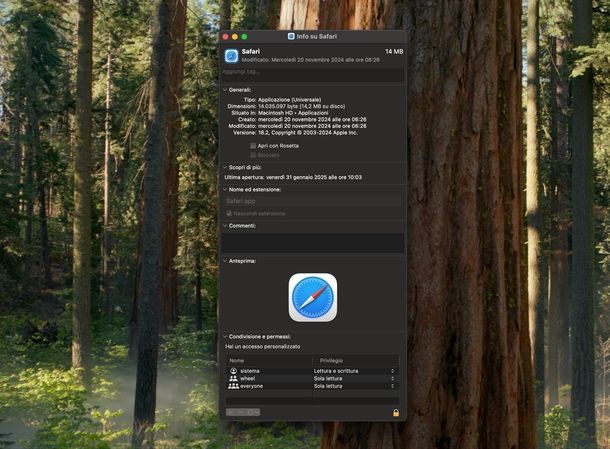The image size is (610, 449).
Task: Click the Info su Safari window title
Action: [x=317, y=36]
